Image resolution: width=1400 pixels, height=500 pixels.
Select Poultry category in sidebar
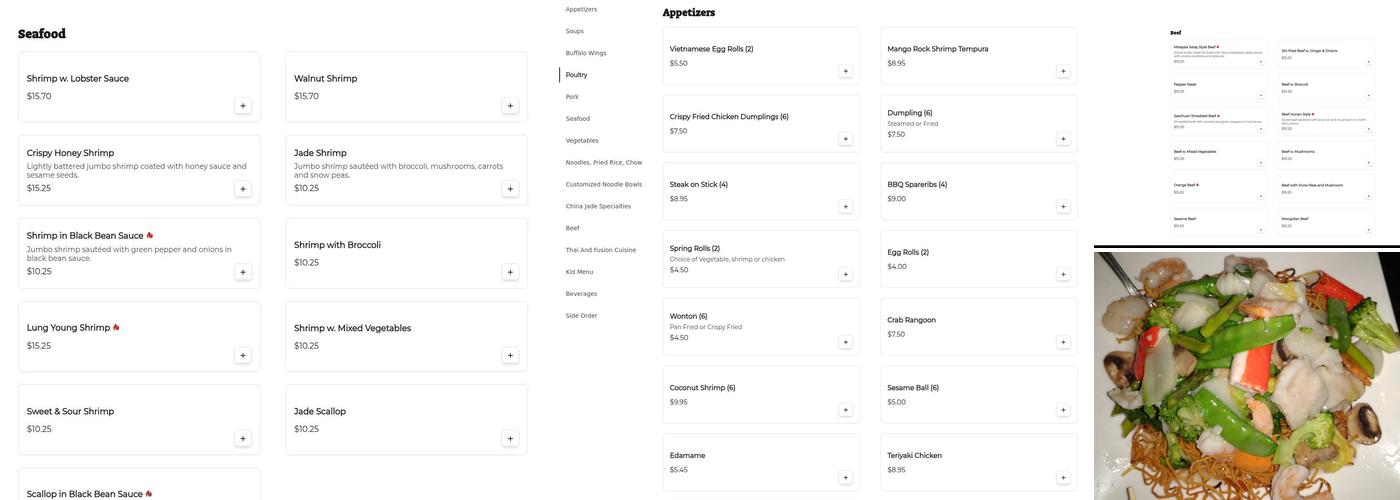pos(576,75)
